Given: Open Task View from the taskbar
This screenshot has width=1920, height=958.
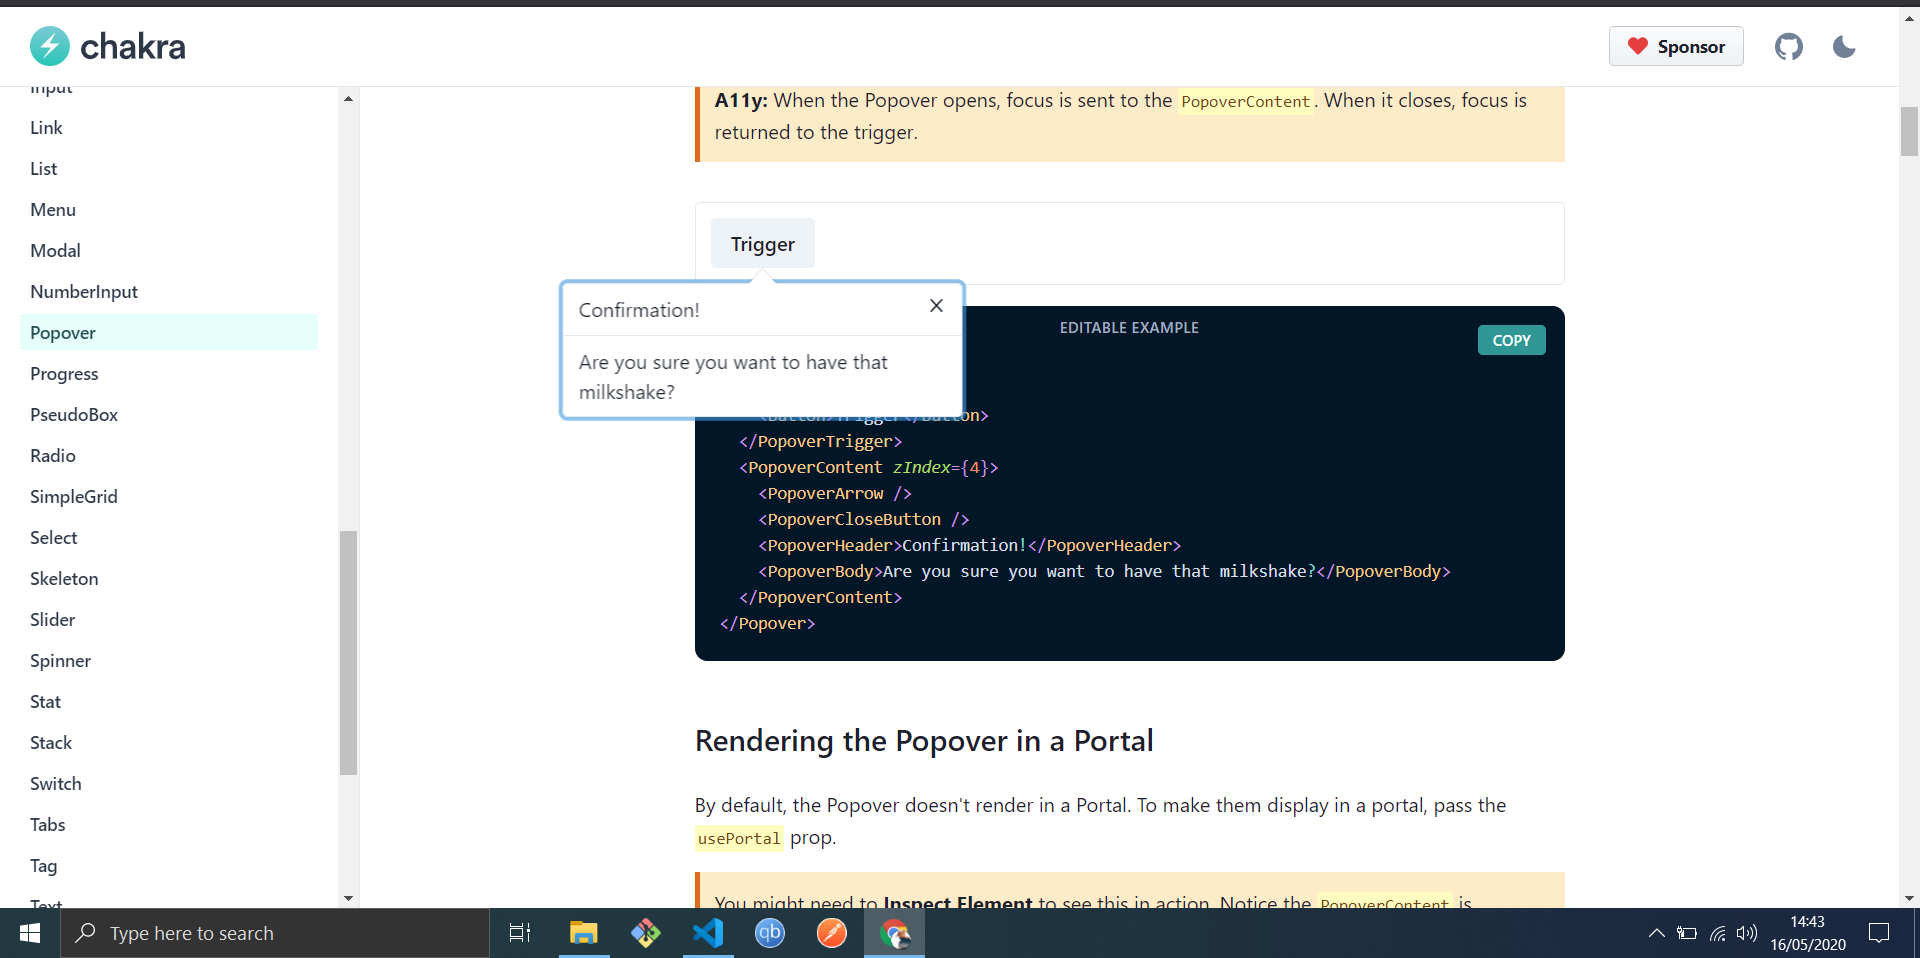Looking at the screenshot, I should (x=519, y=933).
